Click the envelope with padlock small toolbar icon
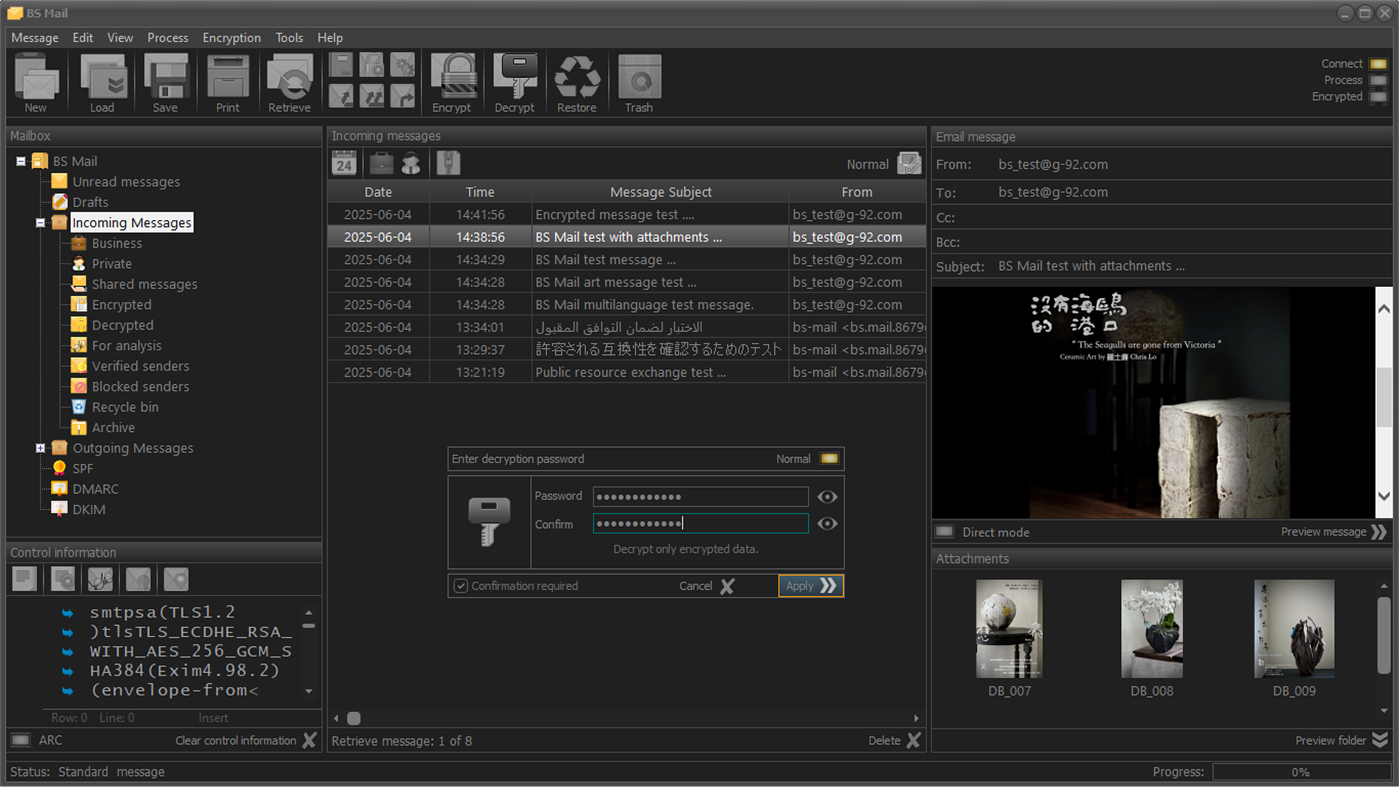The height and width of the screenshot is (787, 1399). pos(372,65)
